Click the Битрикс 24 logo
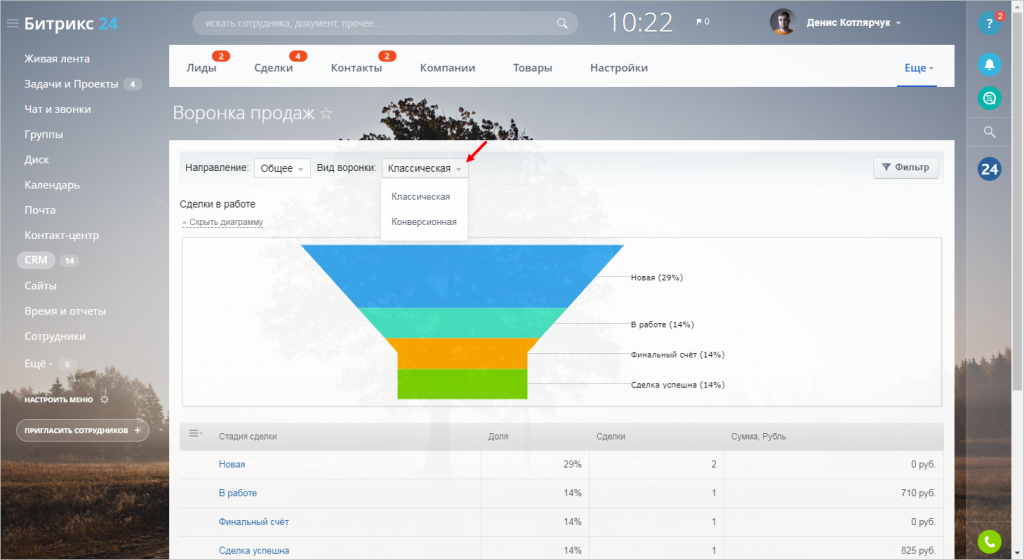1024x560 pixels. [x=71, y=23]
